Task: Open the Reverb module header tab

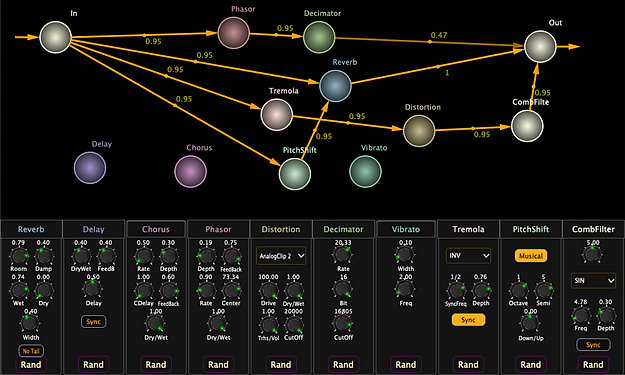Action: coord(31,229)
